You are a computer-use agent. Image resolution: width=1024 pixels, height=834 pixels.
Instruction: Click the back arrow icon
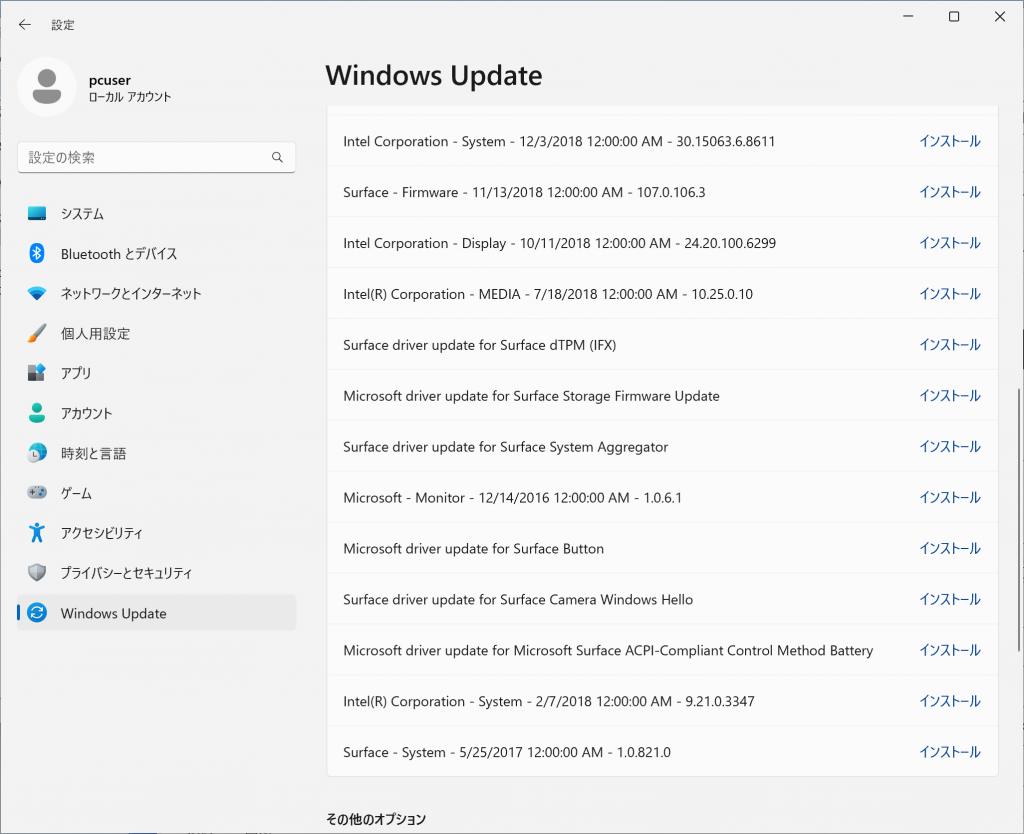25,25
